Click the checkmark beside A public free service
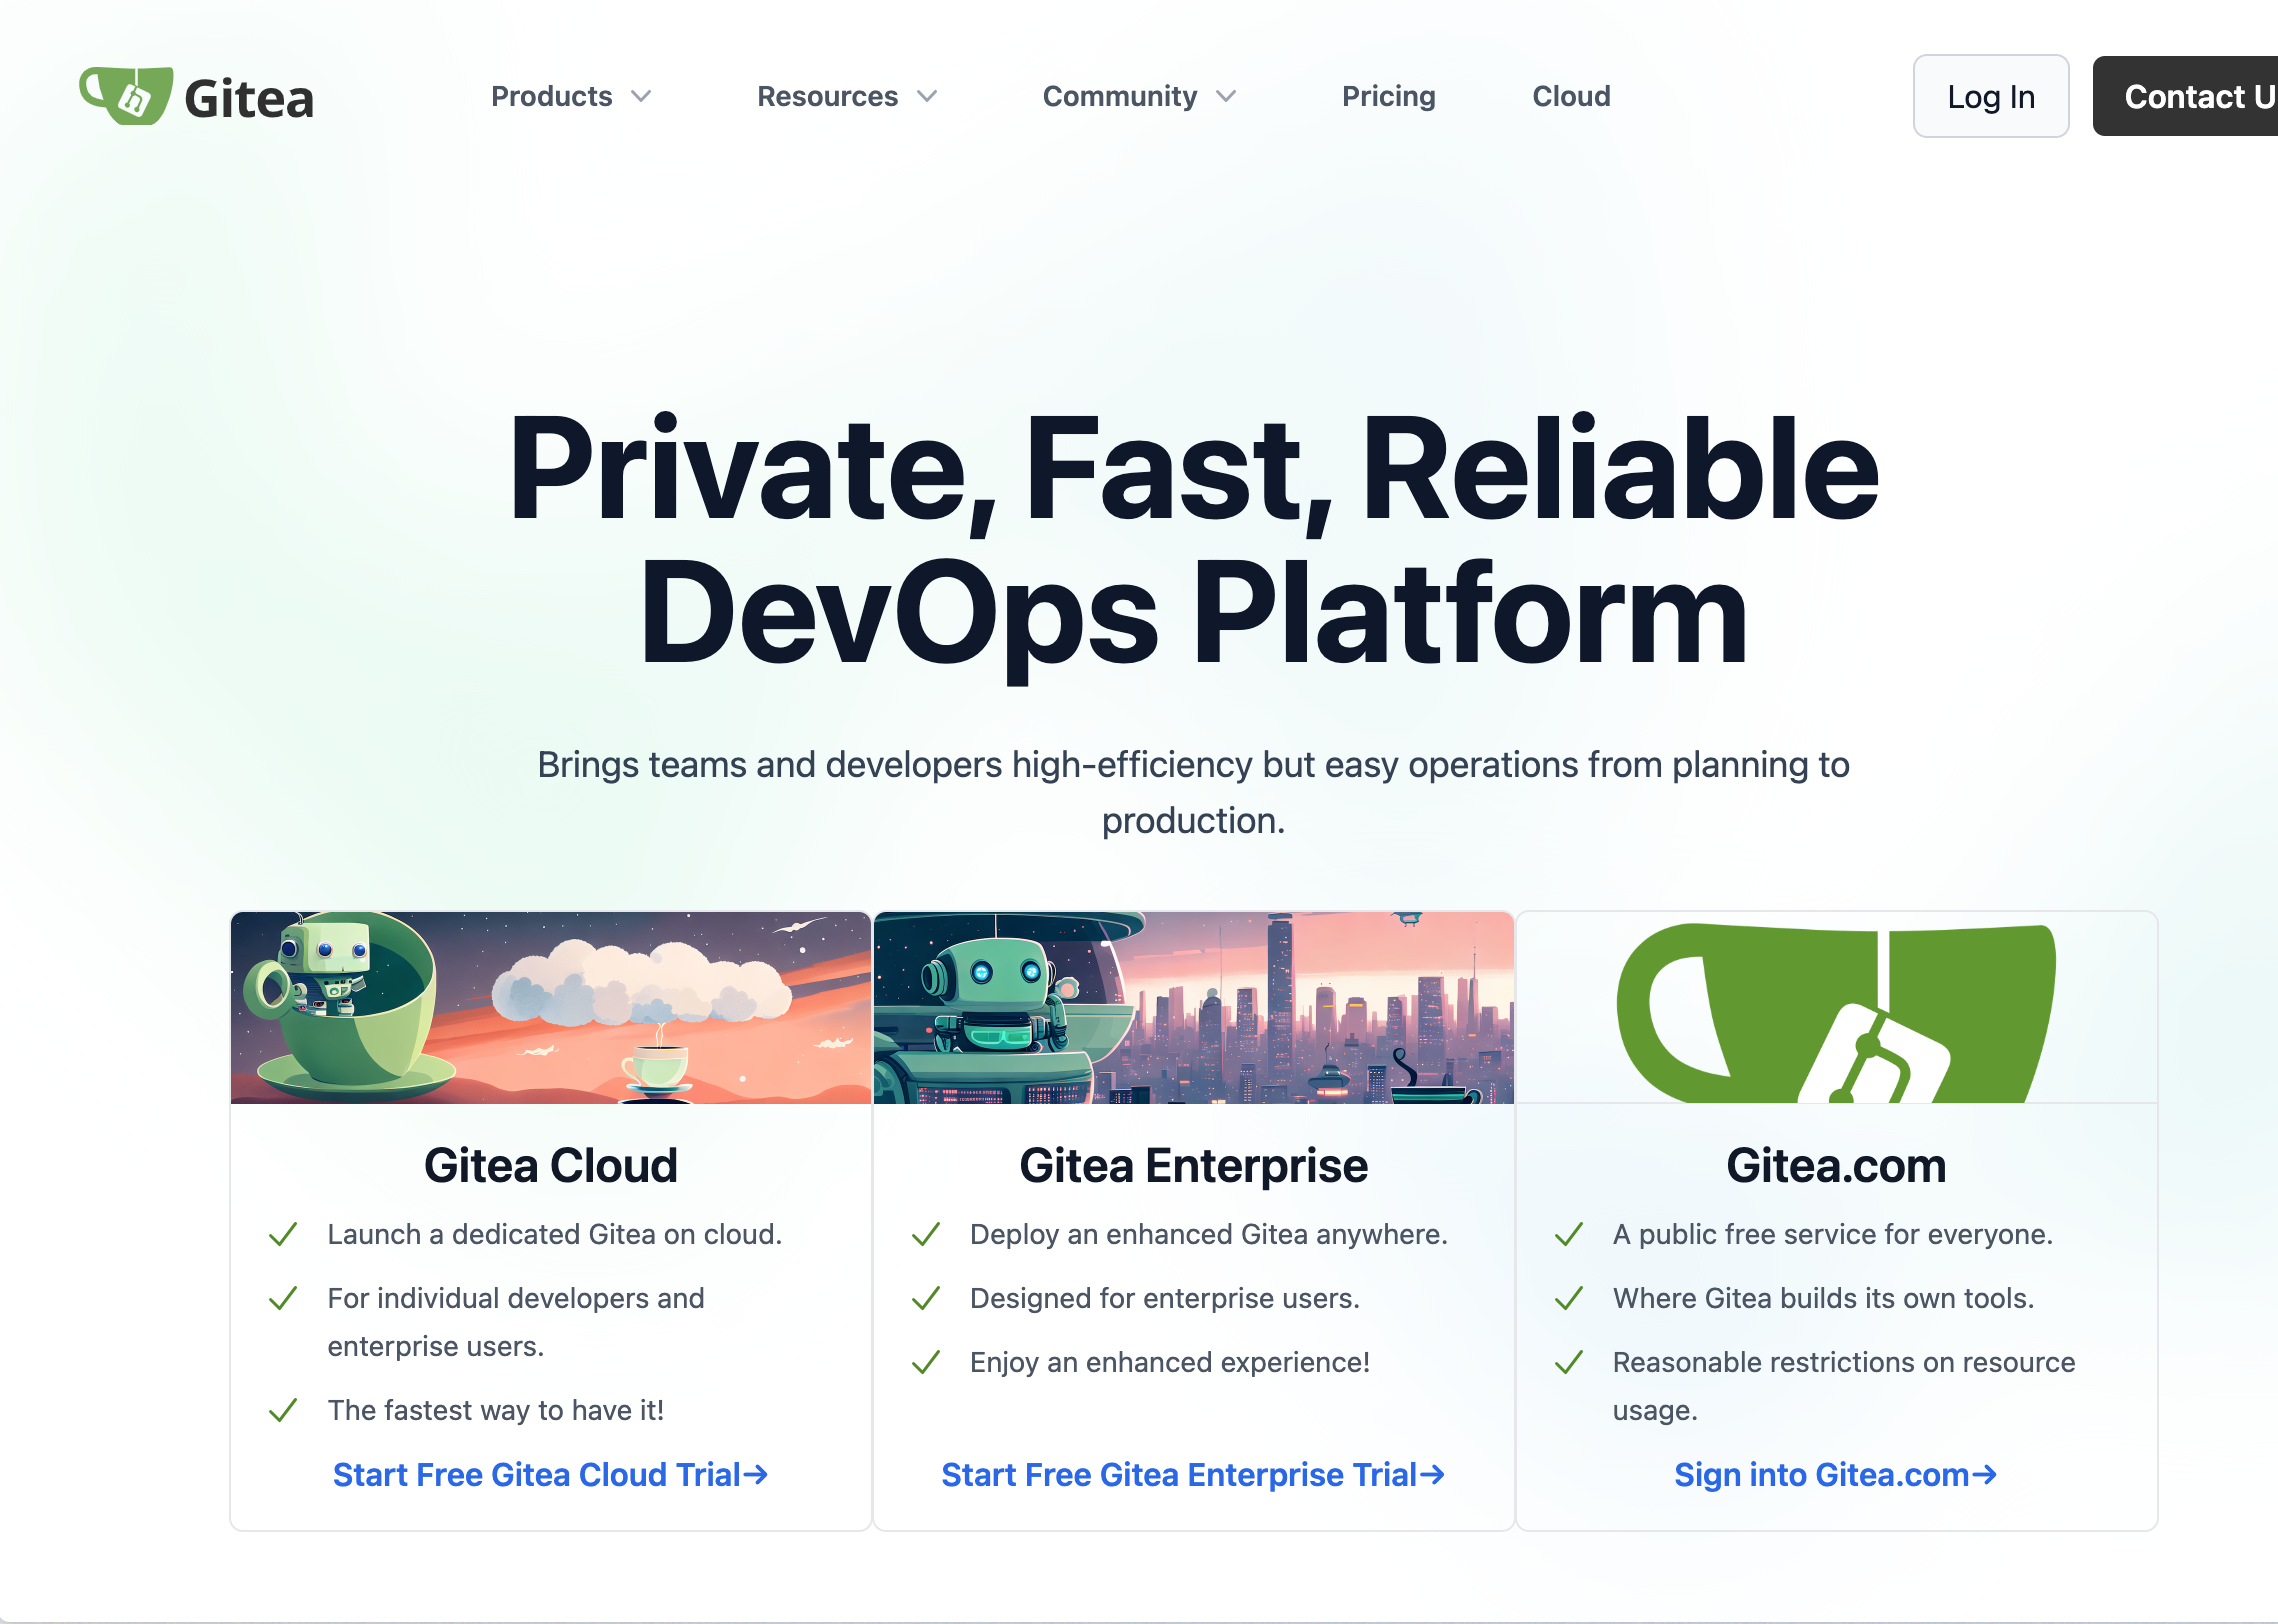2278x1624 pixels. (x=1569, y=1234)
